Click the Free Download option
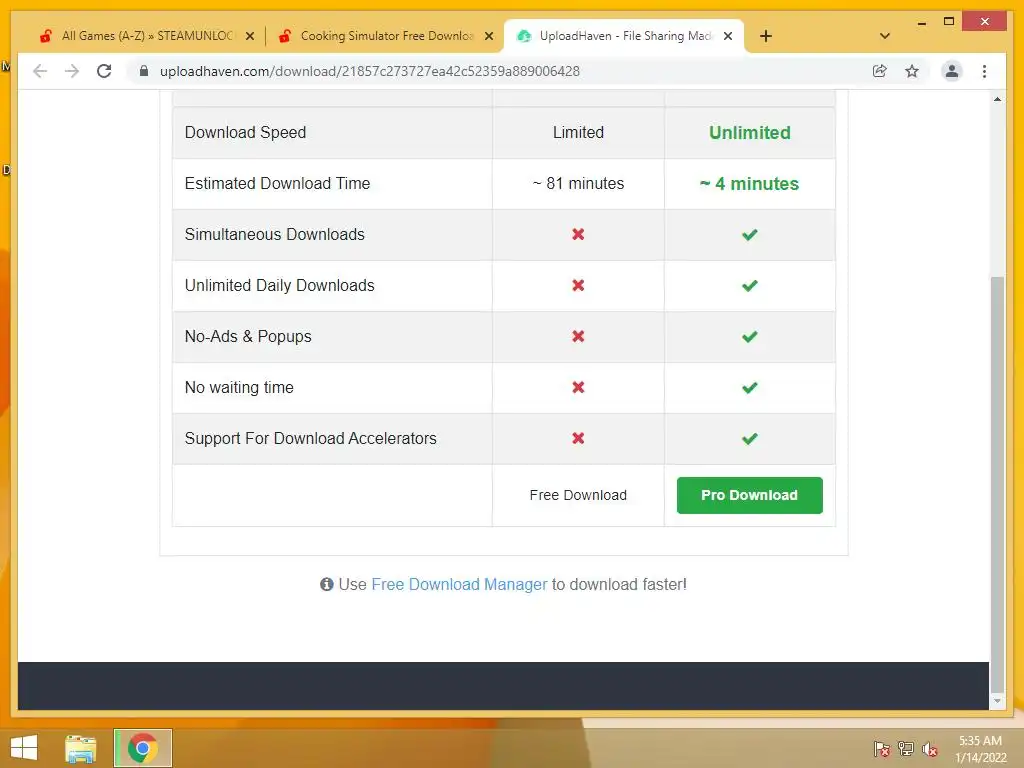The image size is (1024, 768). (x=578, y=495)
